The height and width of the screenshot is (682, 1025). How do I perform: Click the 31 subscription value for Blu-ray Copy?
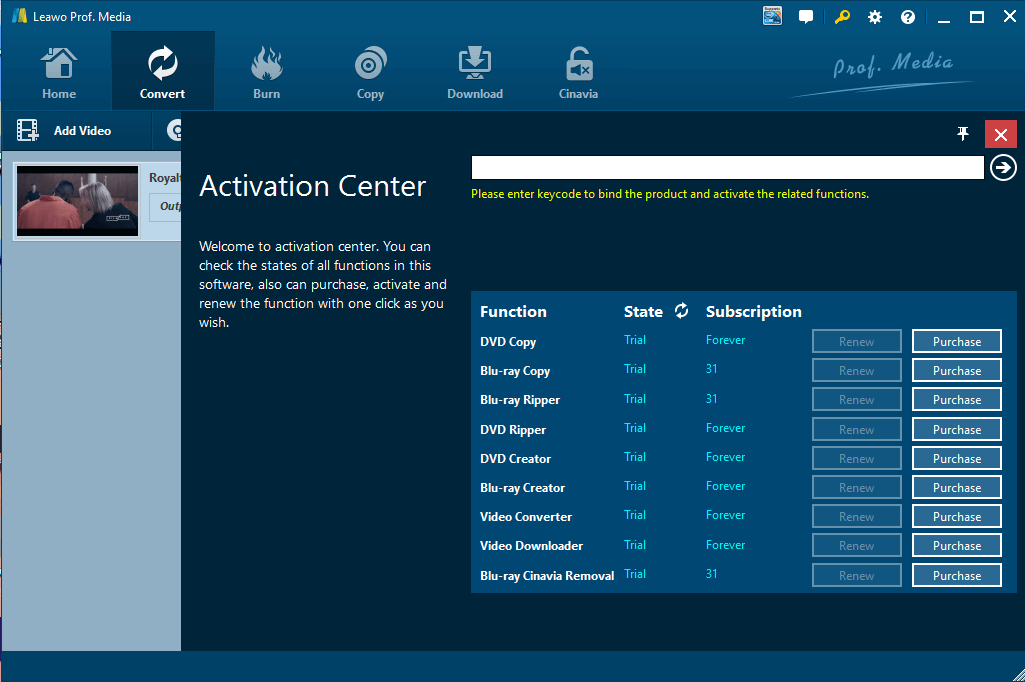[x=711, y=369]
